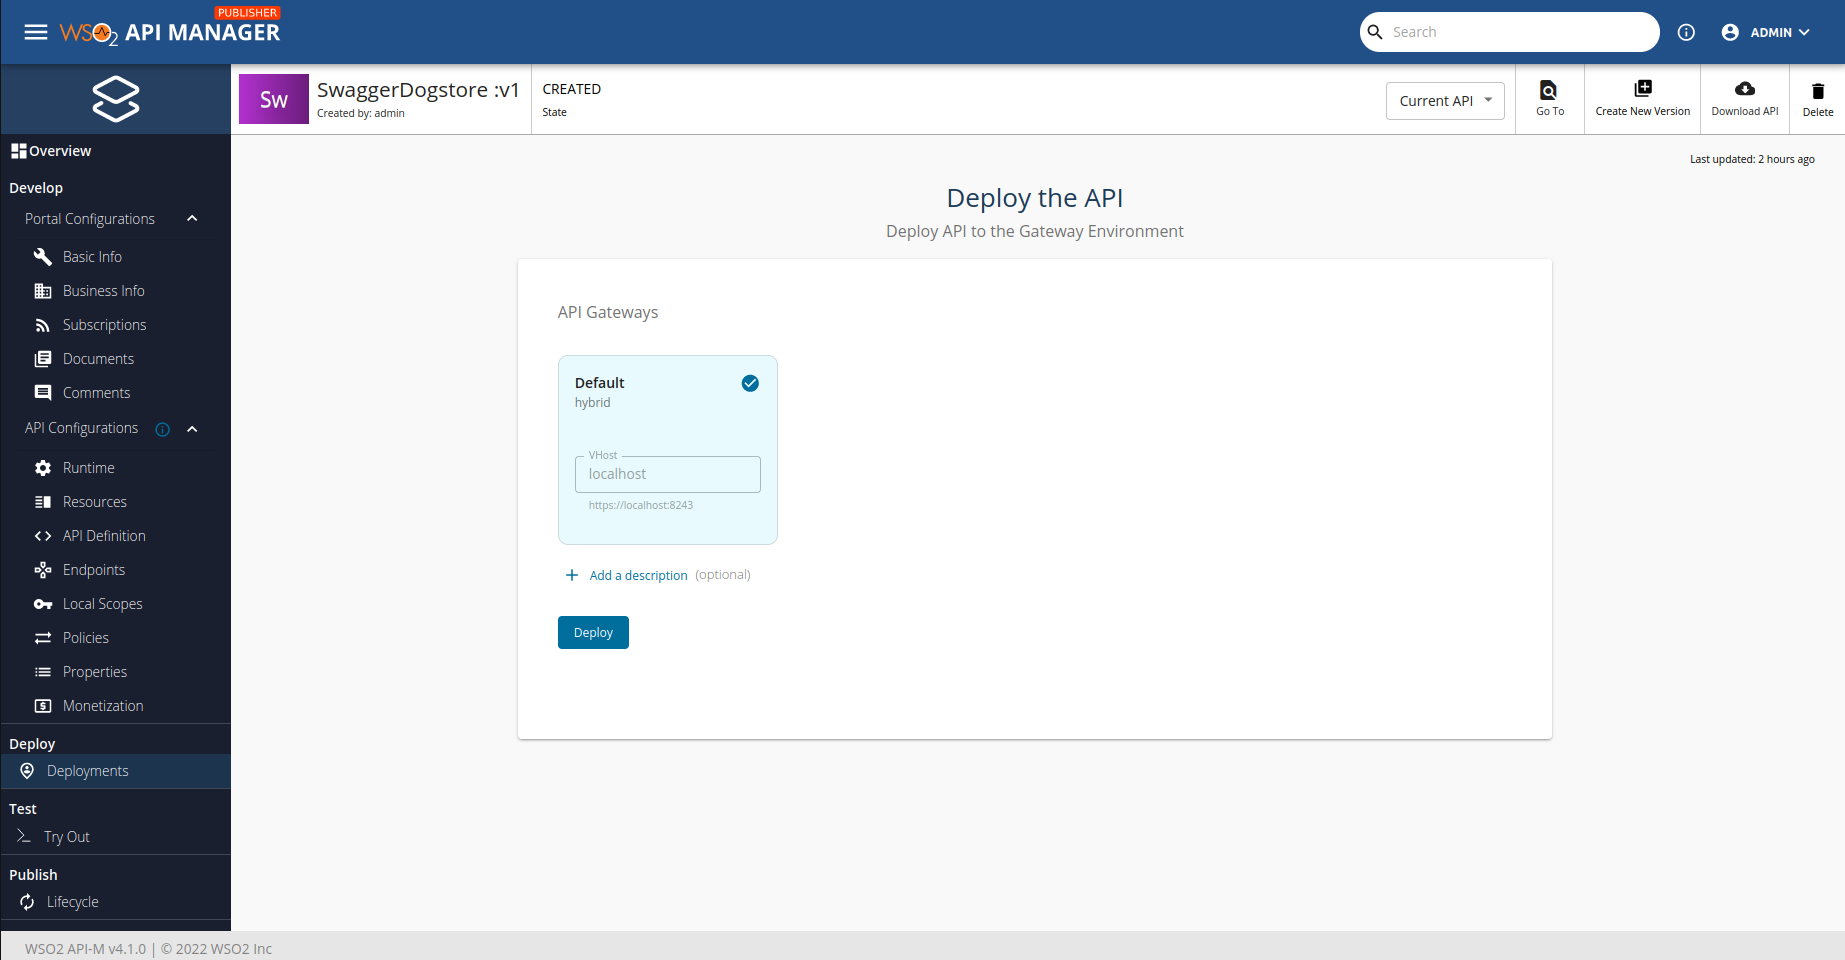Click the search magnifier icon
This screenshot has width=1845, height=960.
pos(1375,32)
